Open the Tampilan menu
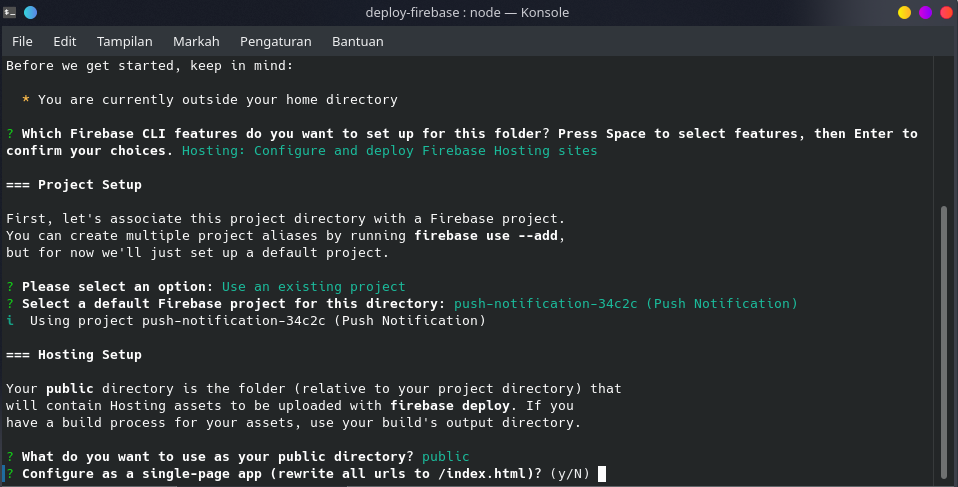958x487 pixels. pos(125,41)
